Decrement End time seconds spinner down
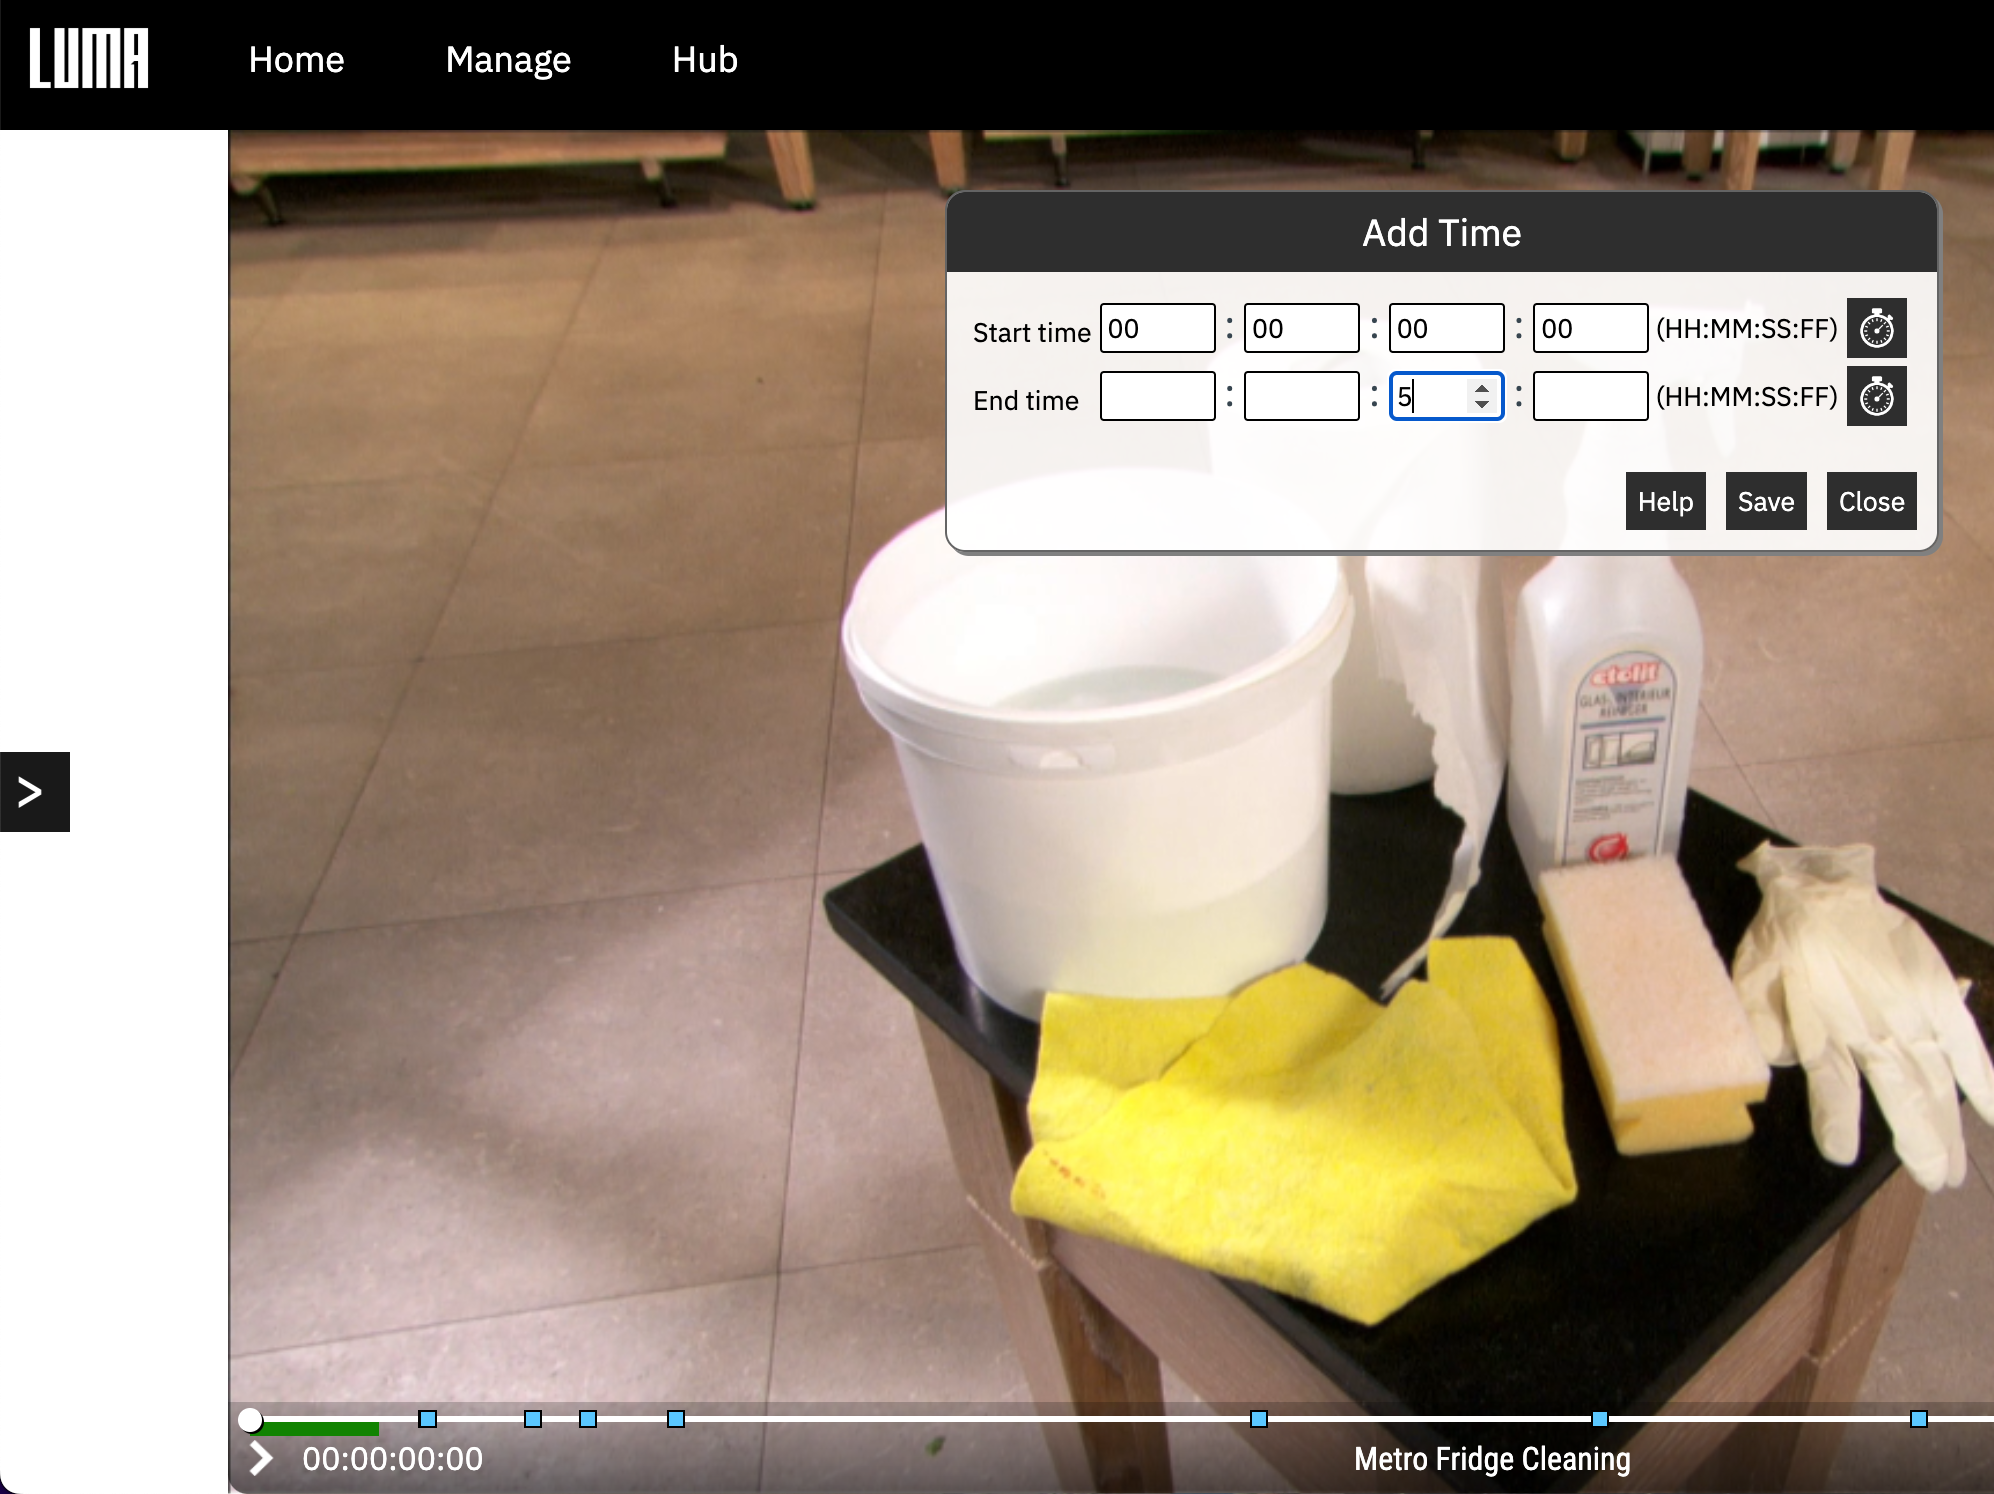 [x=1482, y=404]
